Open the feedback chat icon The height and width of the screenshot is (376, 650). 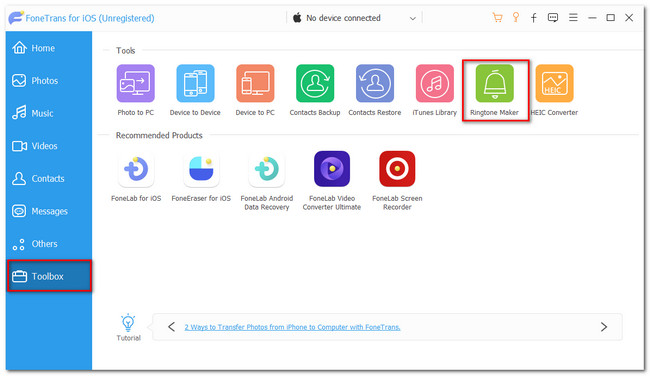coord(553,17)
